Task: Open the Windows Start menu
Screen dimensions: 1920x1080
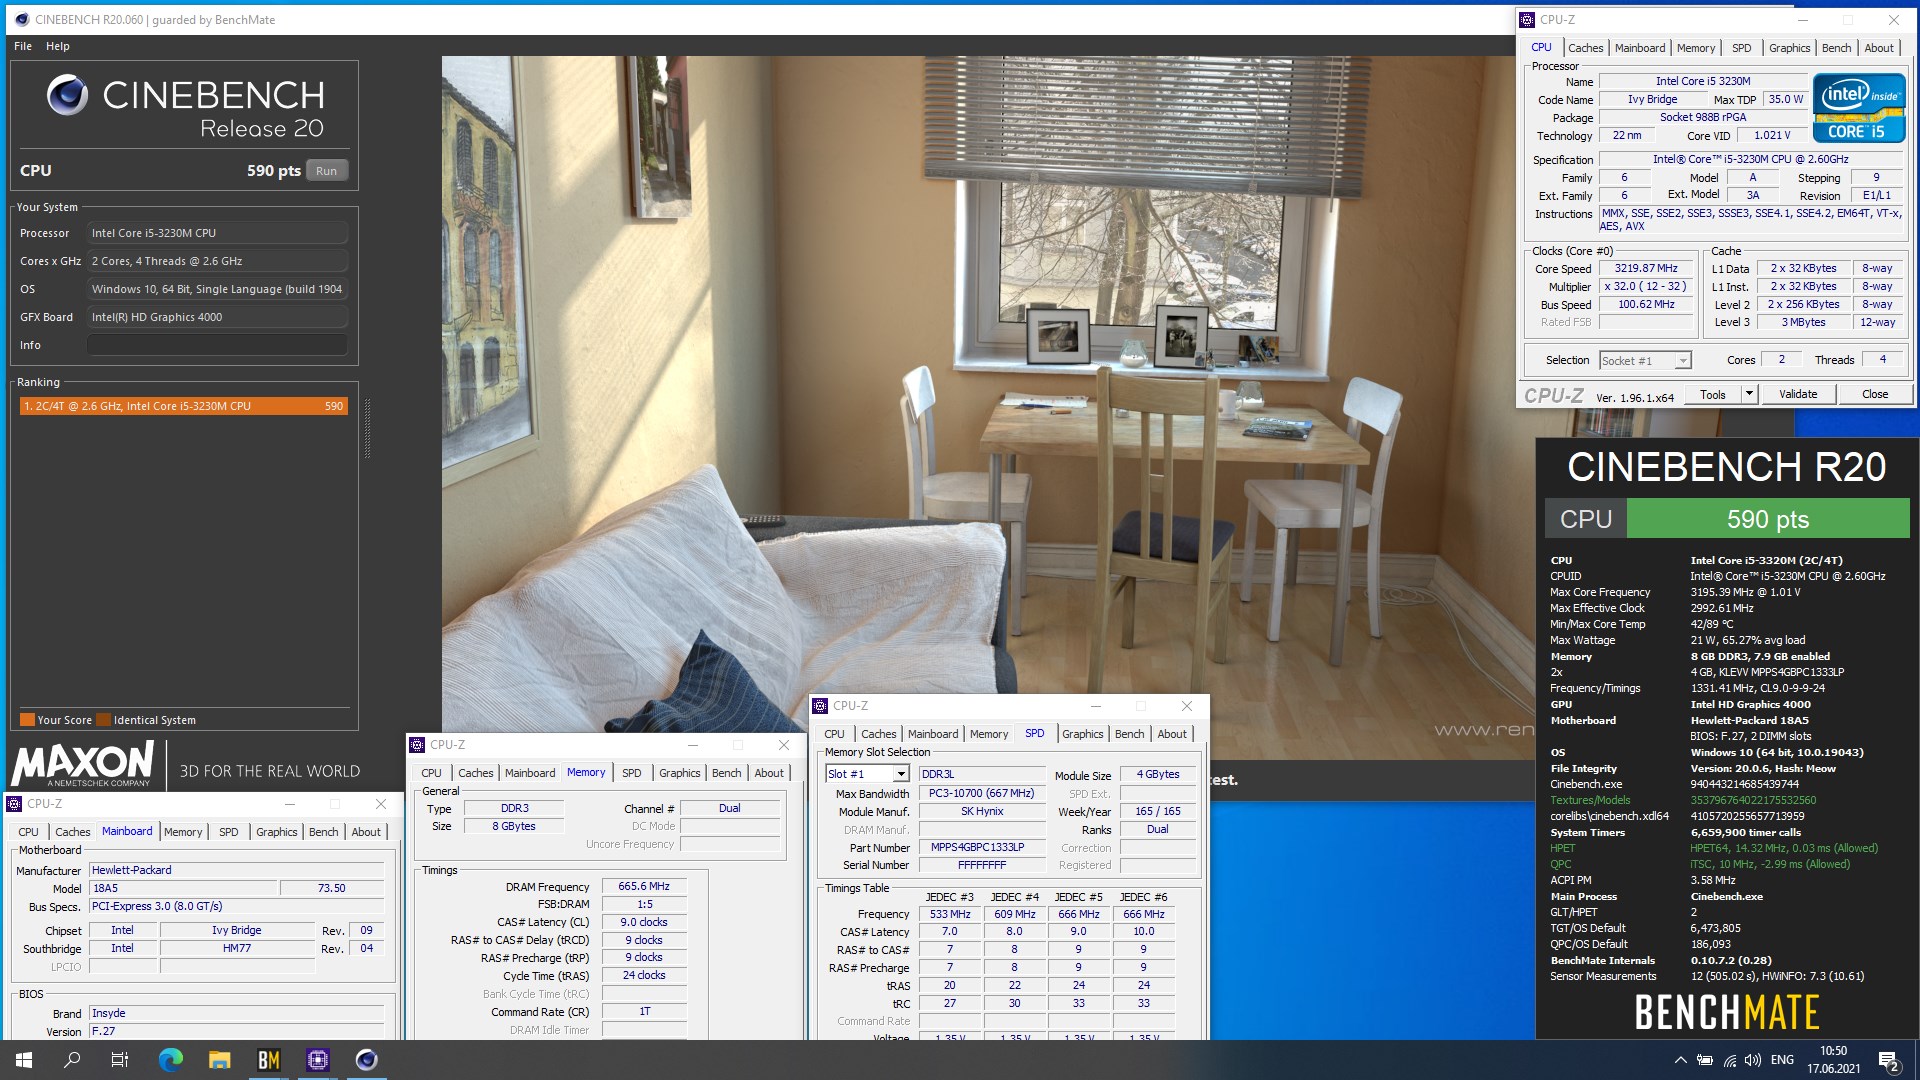Action: 24,1060
